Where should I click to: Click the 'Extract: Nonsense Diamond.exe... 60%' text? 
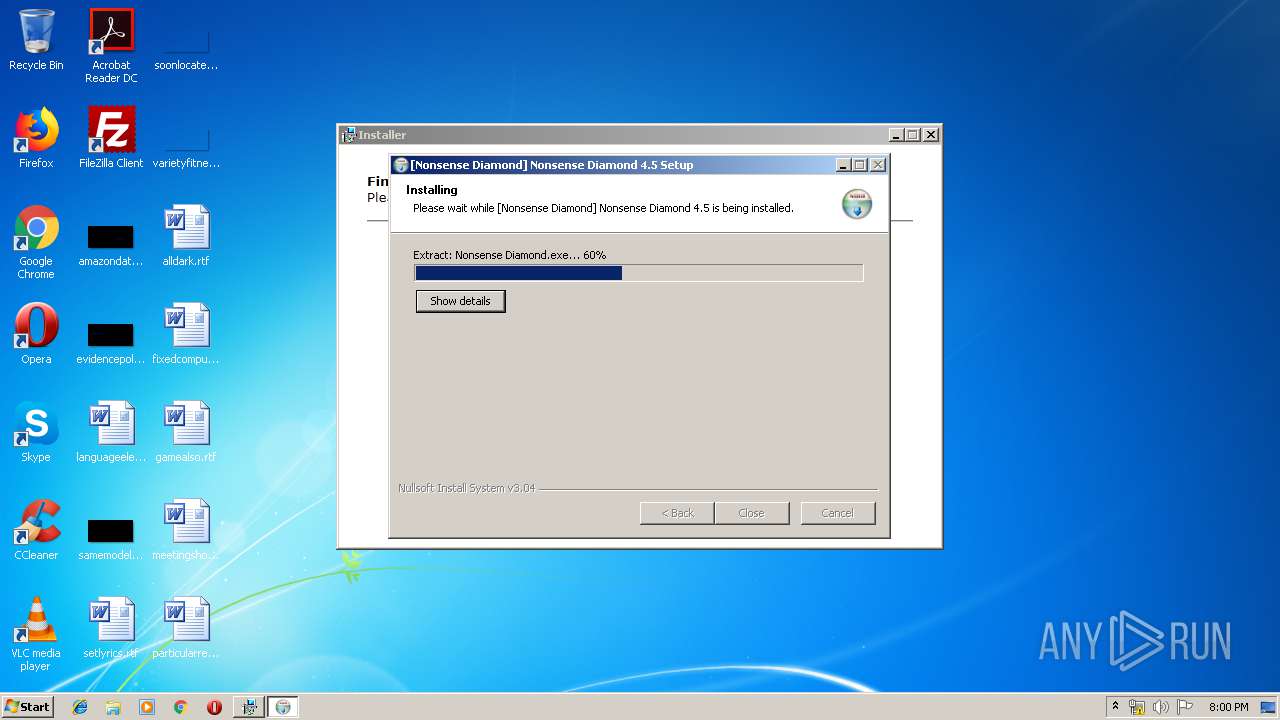click(x=509, y=255)
